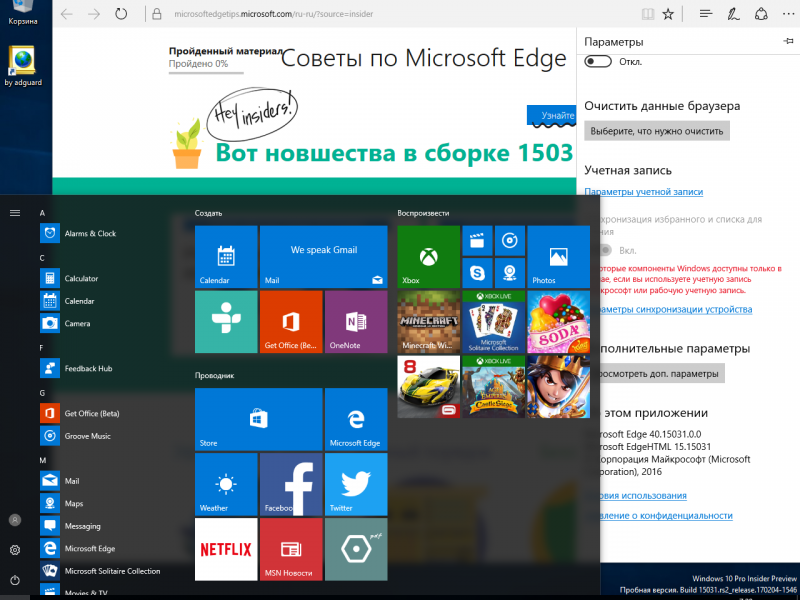
Task: Click the Создать tile group title
Action: tap(208, 213)
